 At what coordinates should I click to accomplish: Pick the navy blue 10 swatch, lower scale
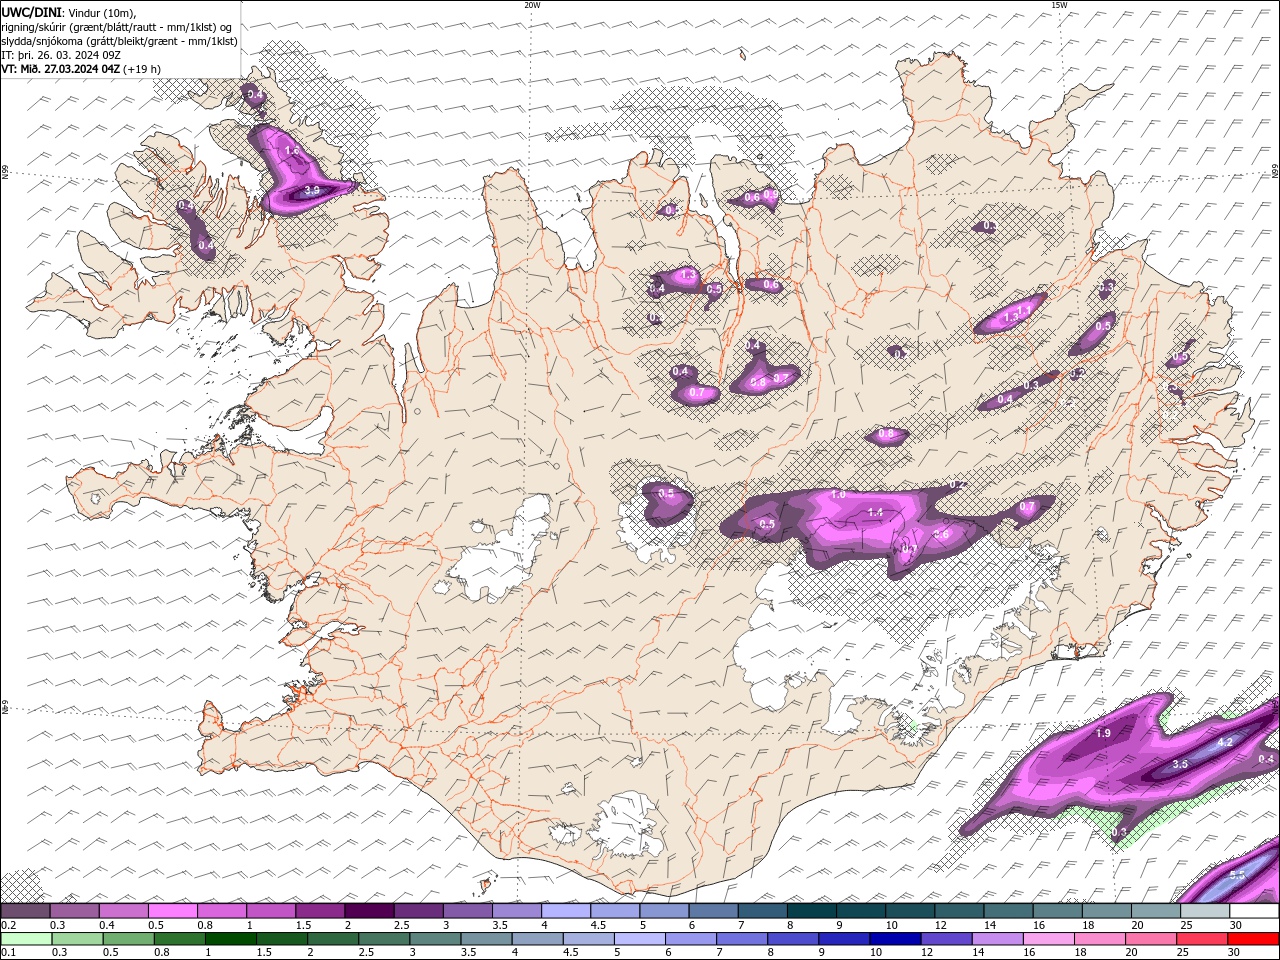click(894, 939)
